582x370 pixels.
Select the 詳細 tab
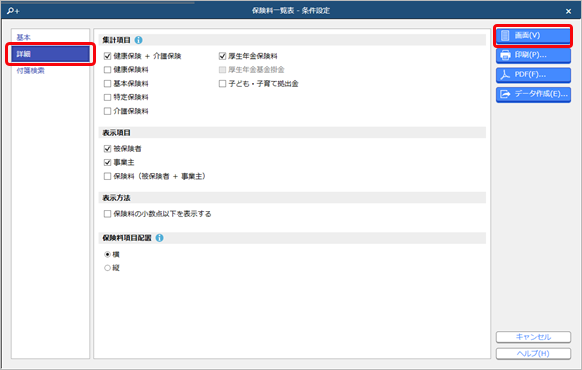pyautogui.click(x=50, y=54)
